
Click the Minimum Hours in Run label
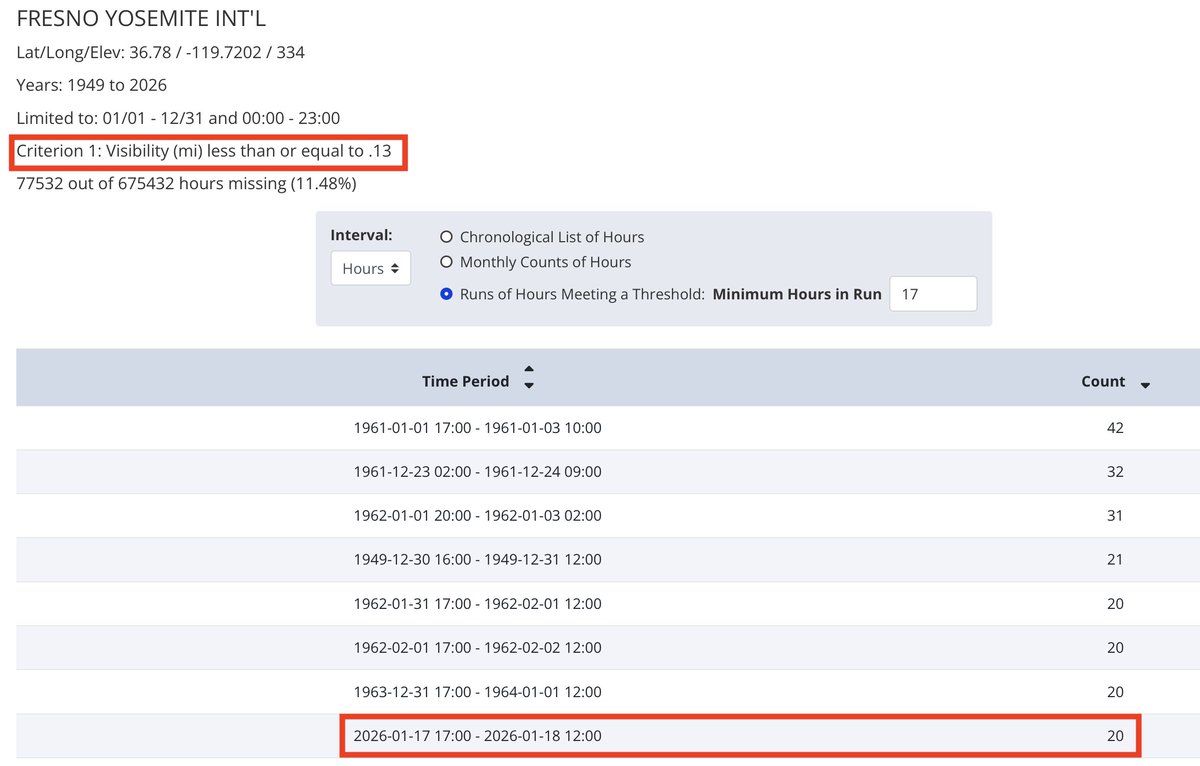pos(797,294)
